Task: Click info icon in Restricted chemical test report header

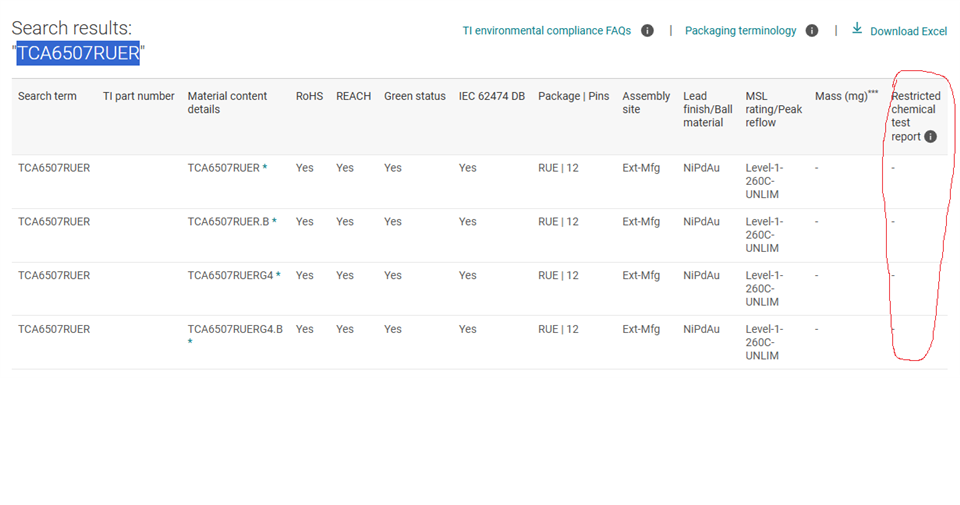Action: pyautogui.click(x=930, y=137)
